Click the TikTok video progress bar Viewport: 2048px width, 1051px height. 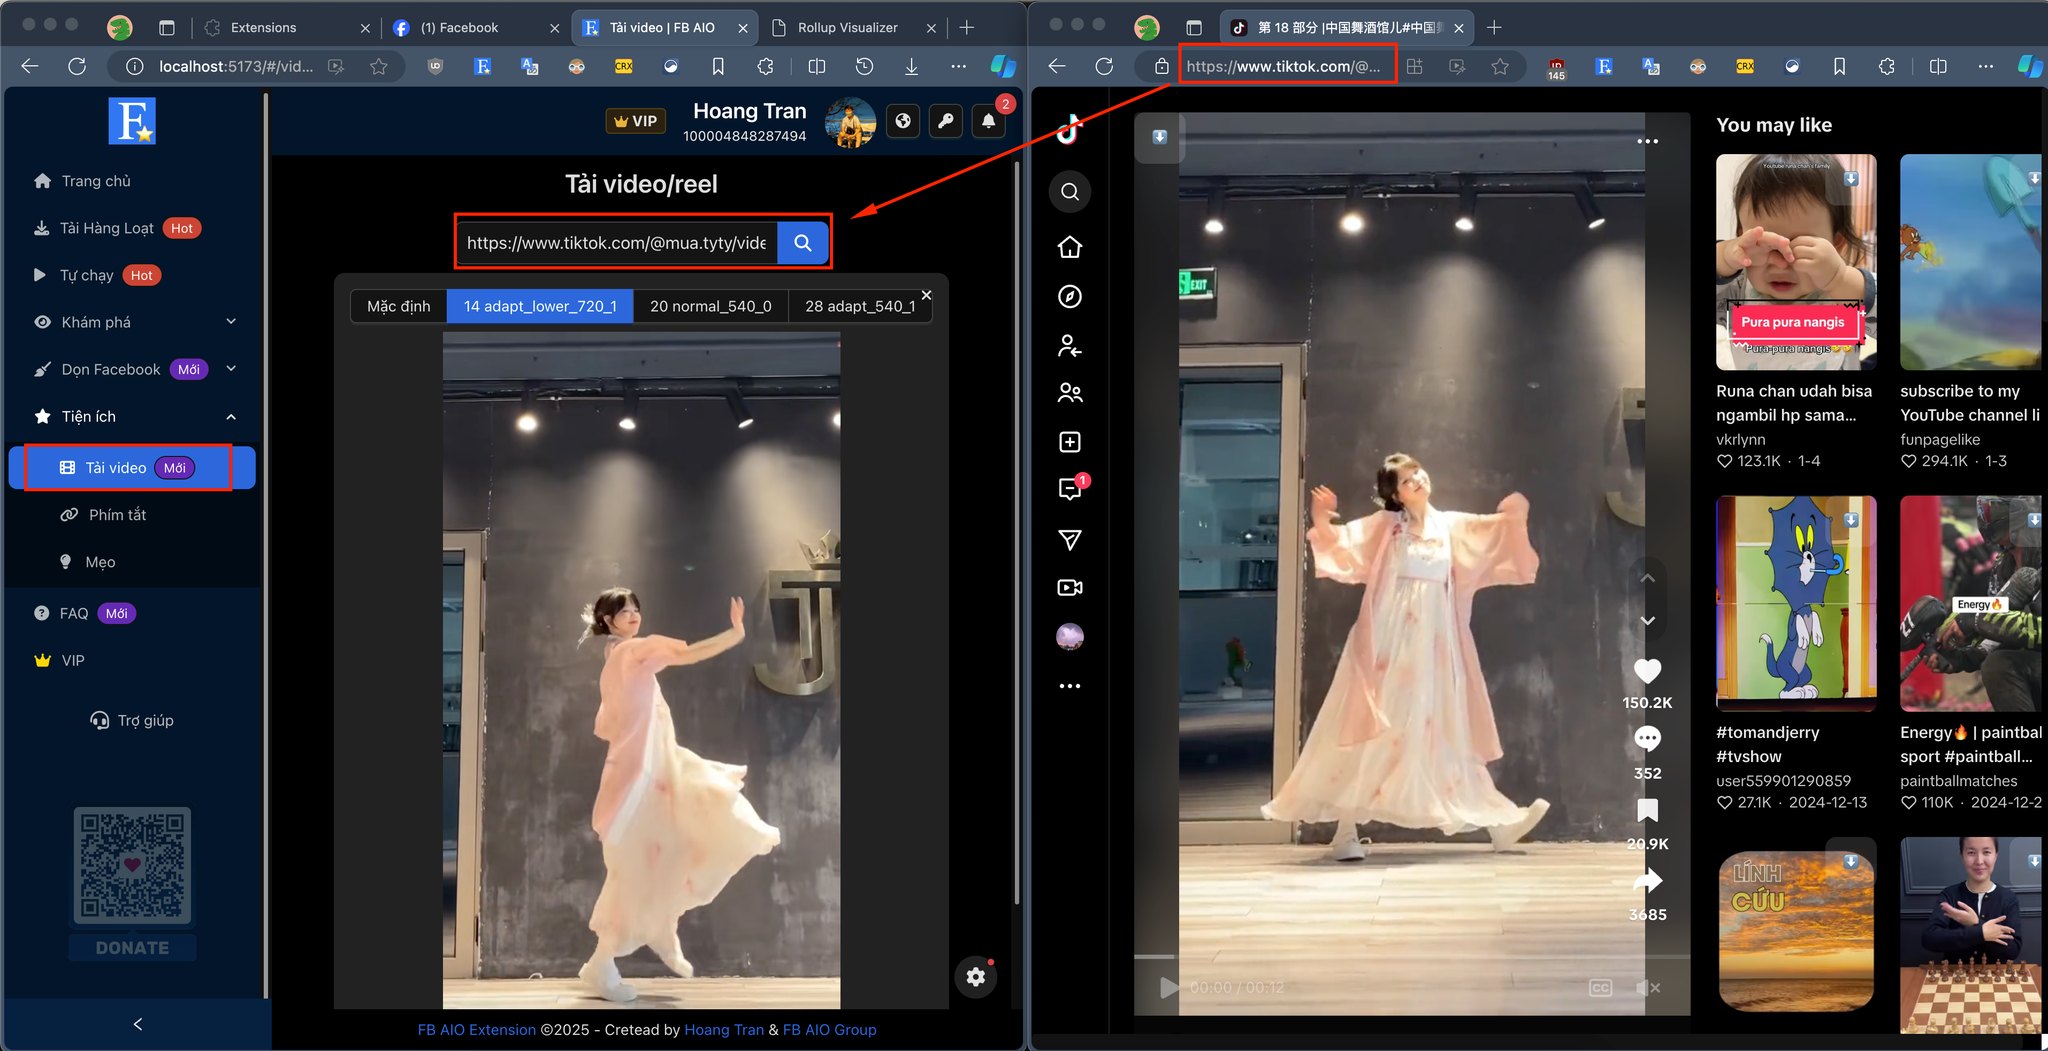tap(1412, 957)
